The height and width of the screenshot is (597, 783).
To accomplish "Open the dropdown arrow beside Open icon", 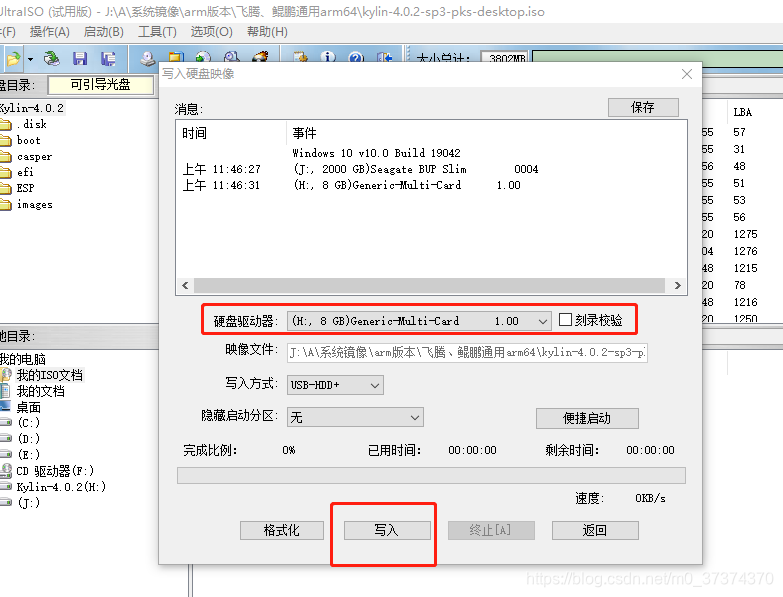I will (x=30, y=59).
